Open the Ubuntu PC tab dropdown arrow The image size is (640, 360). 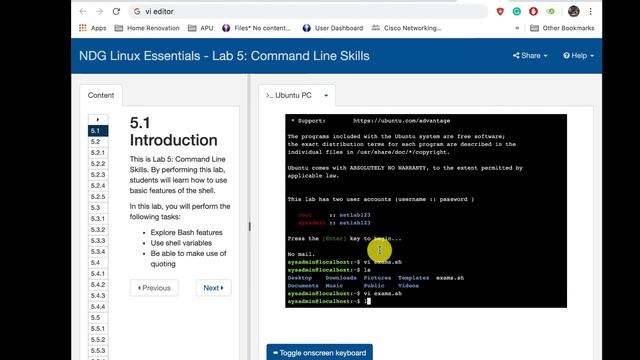point(326,96)
